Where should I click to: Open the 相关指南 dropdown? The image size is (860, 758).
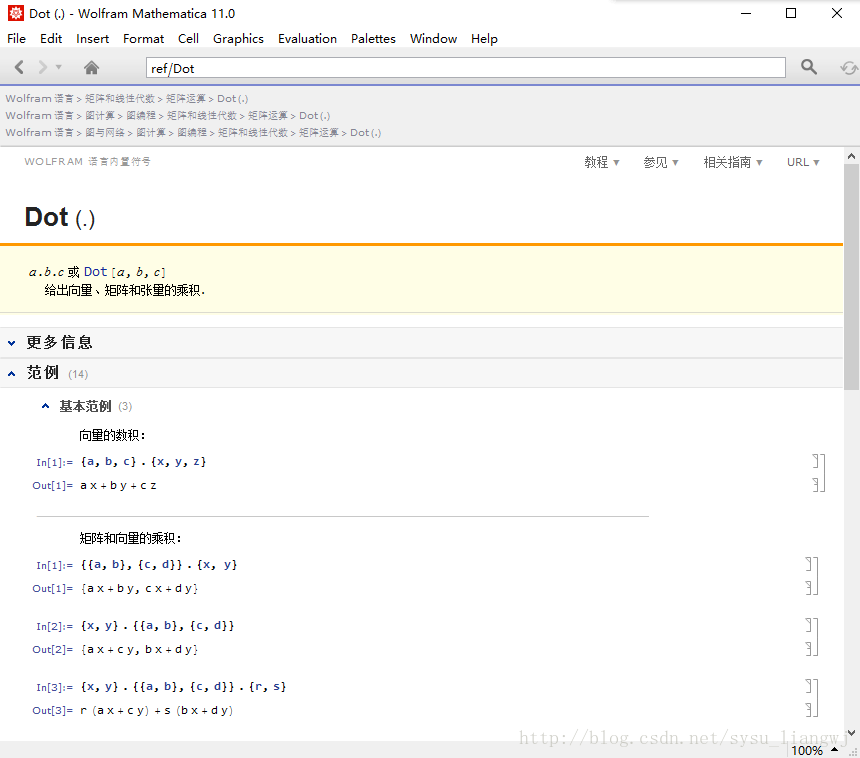pos(733,162)
